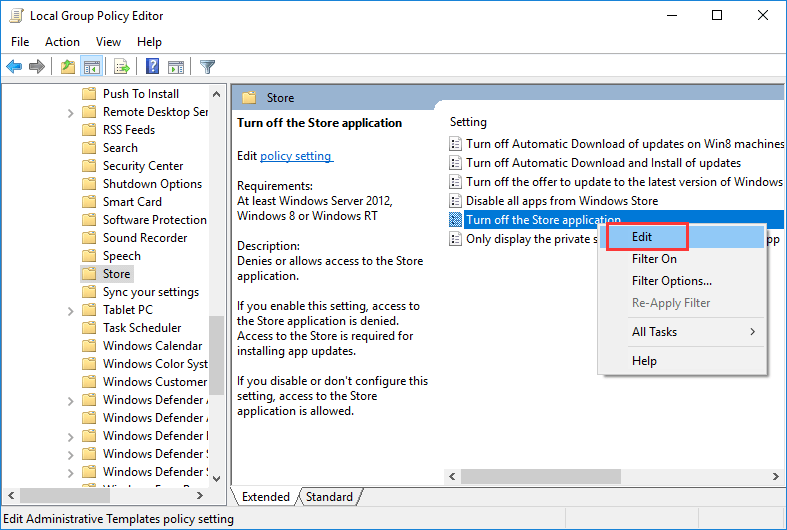The width and height of the screenshot is (787, 530).
Task: Select the Sync your settings folder
Action: [150, 292]
